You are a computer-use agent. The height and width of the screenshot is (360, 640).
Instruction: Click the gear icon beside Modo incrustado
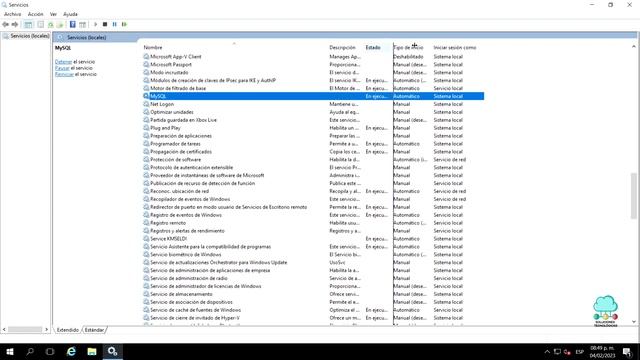point(146,72)
